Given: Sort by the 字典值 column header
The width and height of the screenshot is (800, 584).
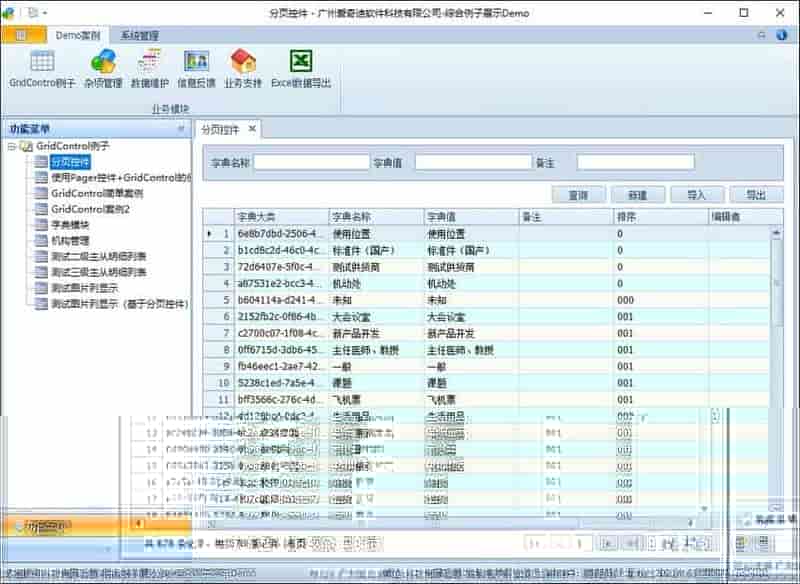Looking at the screenshot, I should coord(471,217).
